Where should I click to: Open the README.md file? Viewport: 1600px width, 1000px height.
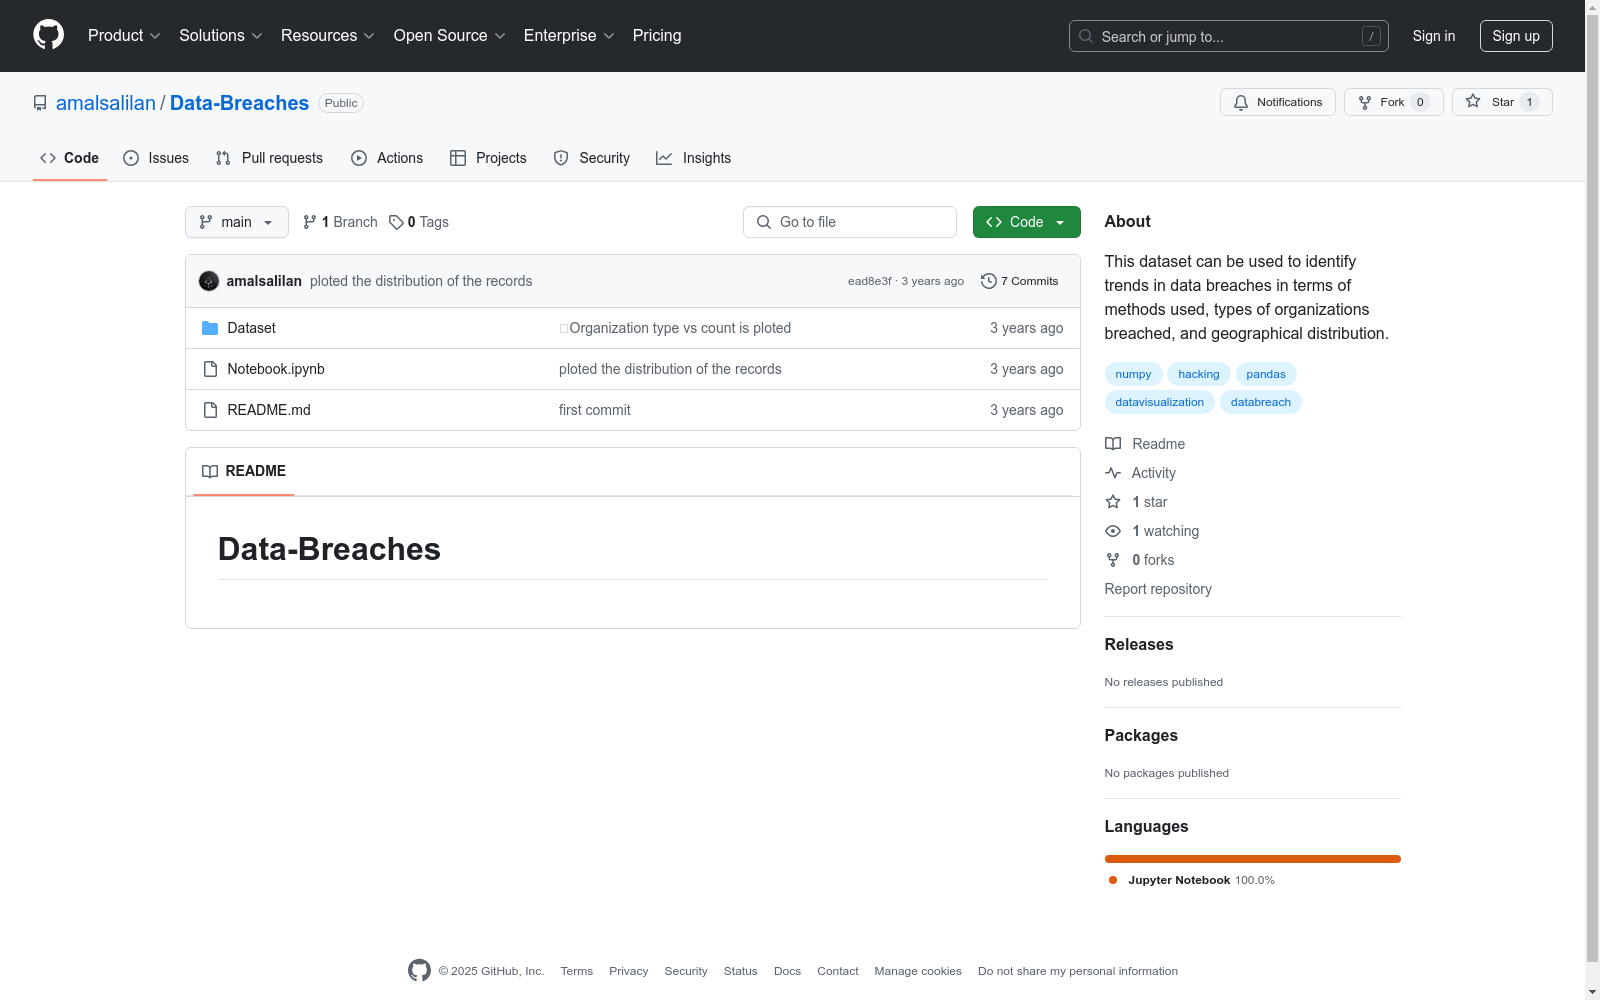tap(269, 410)
